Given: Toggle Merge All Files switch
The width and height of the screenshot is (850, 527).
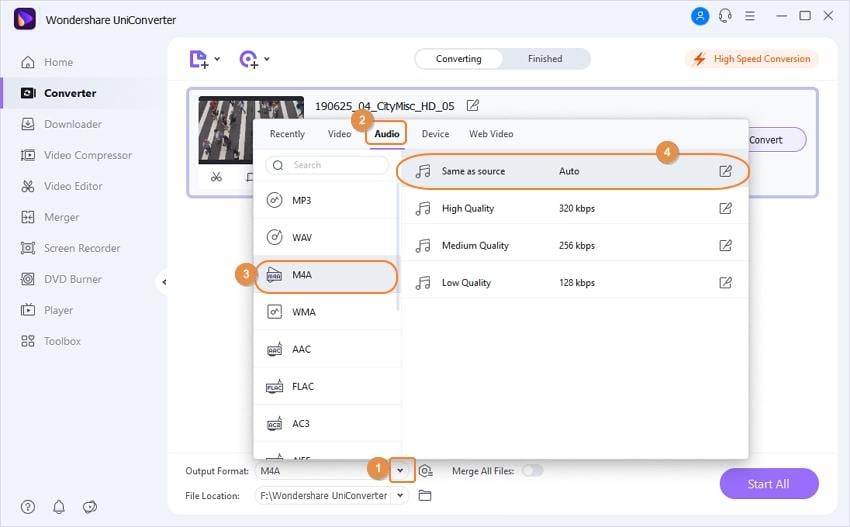Looking at the screenshot, I should [532, 471].
